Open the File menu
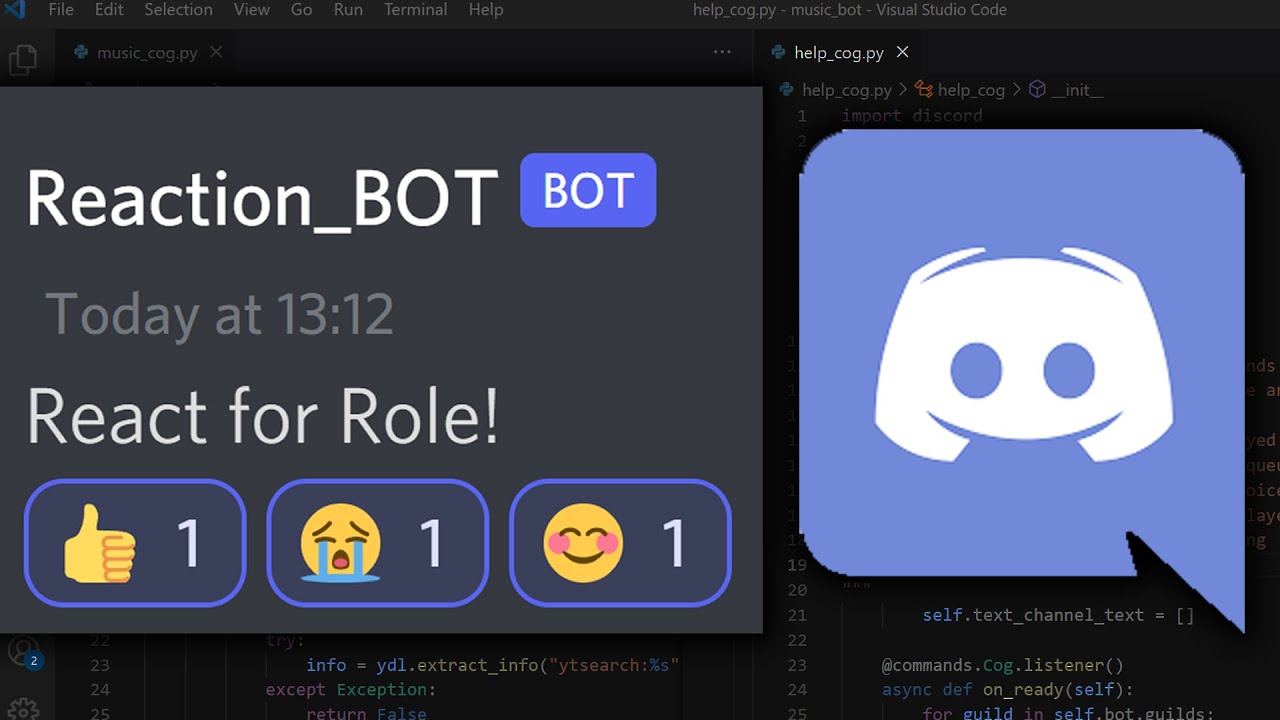Image resolution: width=1280 pixels, height=720 pixels. [61, 10]
